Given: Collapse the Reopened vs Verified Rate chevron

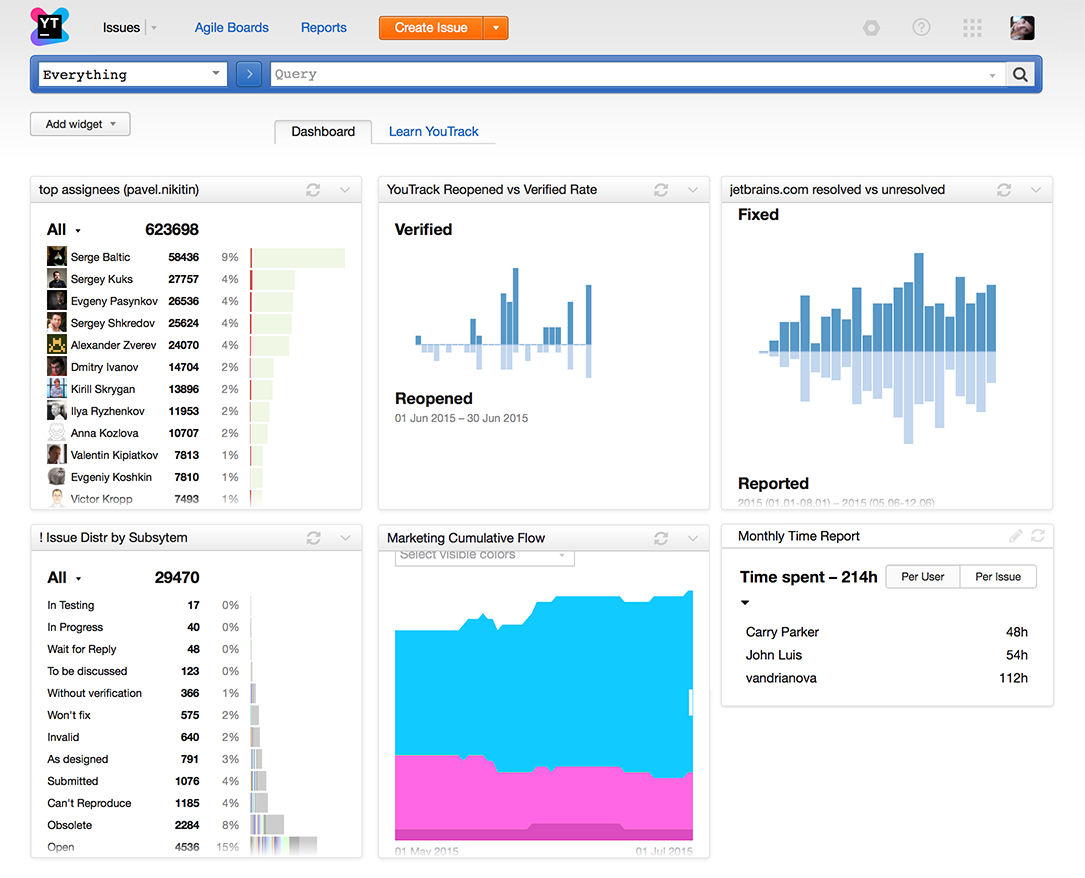Looking at the screenshot, I should tap(693, 190).
